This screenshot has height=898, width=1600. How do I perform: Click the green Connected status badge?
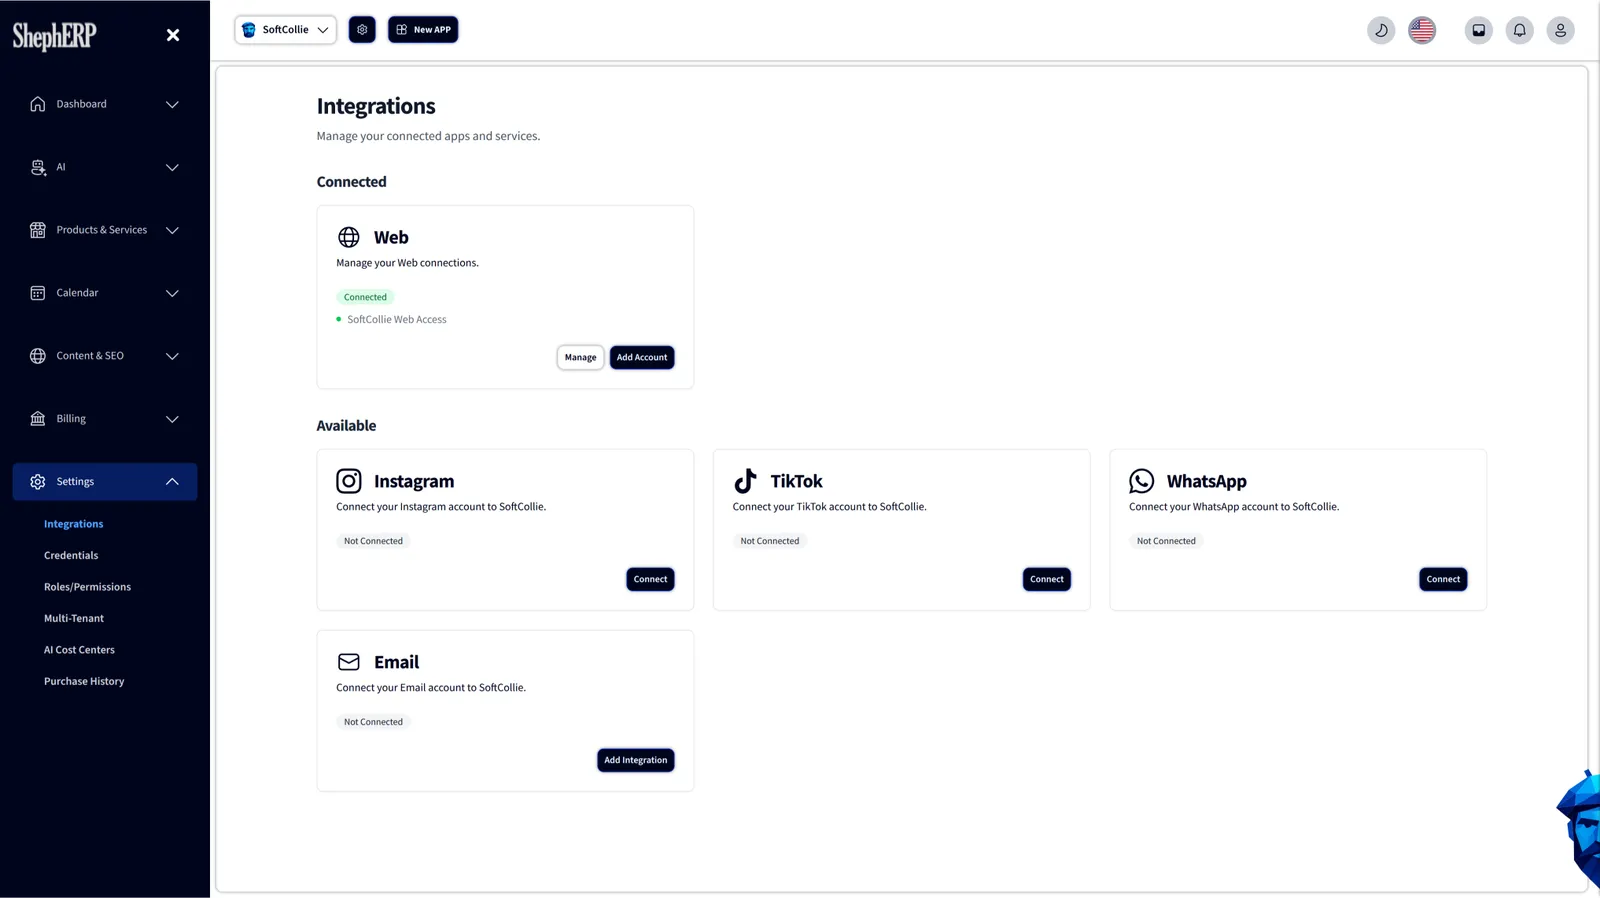click(x=365, y=297)
